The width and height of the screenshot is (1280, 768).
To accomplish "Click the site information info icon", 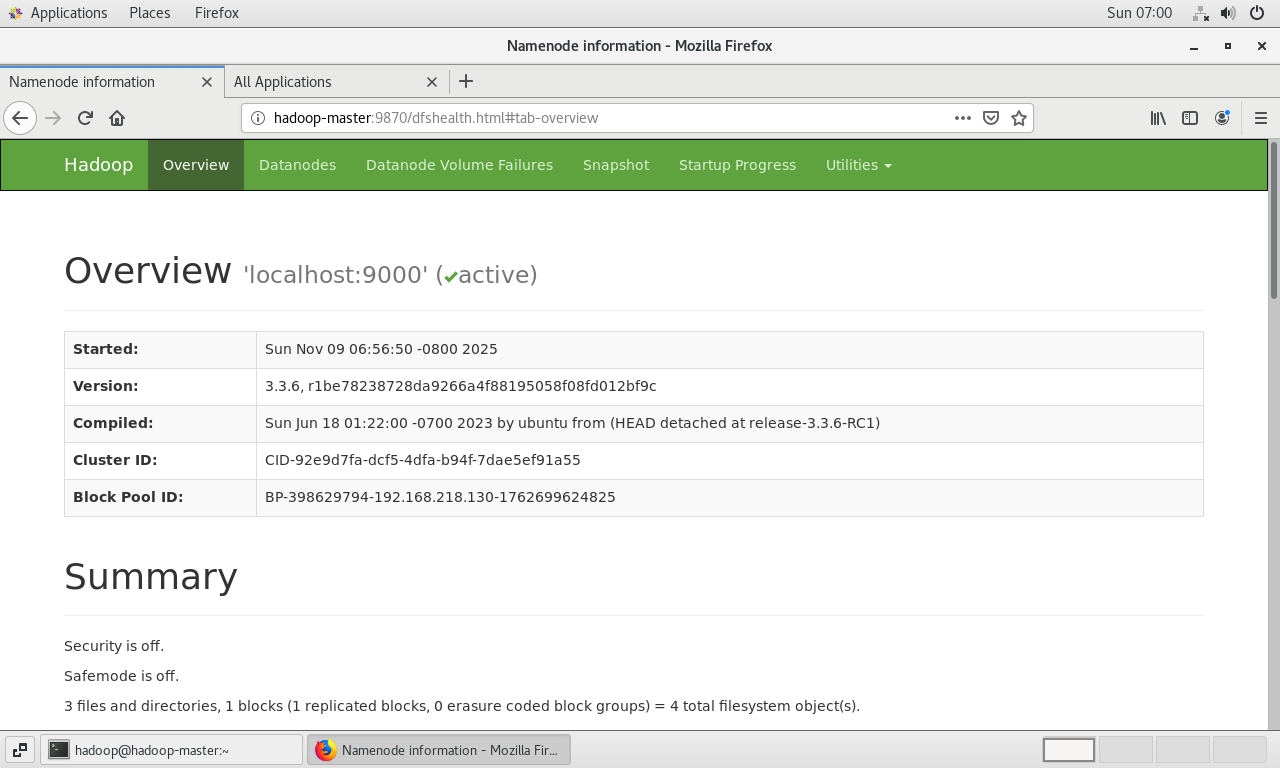I will coord(258,117).
